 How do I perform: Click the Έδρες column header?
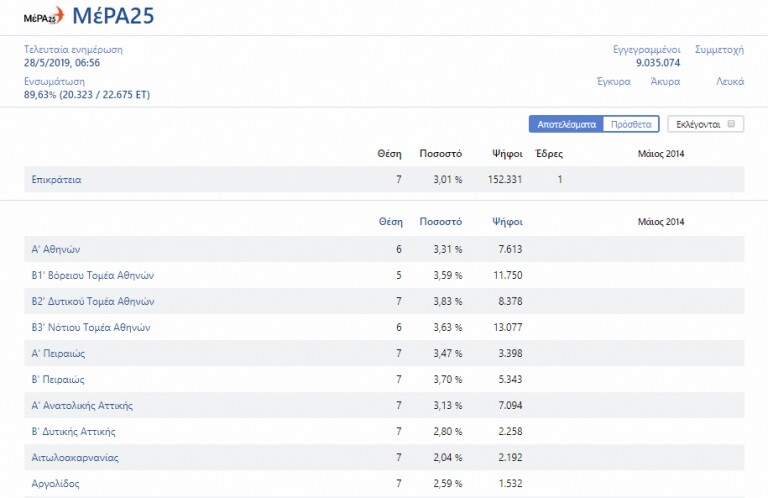[x=549, y=154]
